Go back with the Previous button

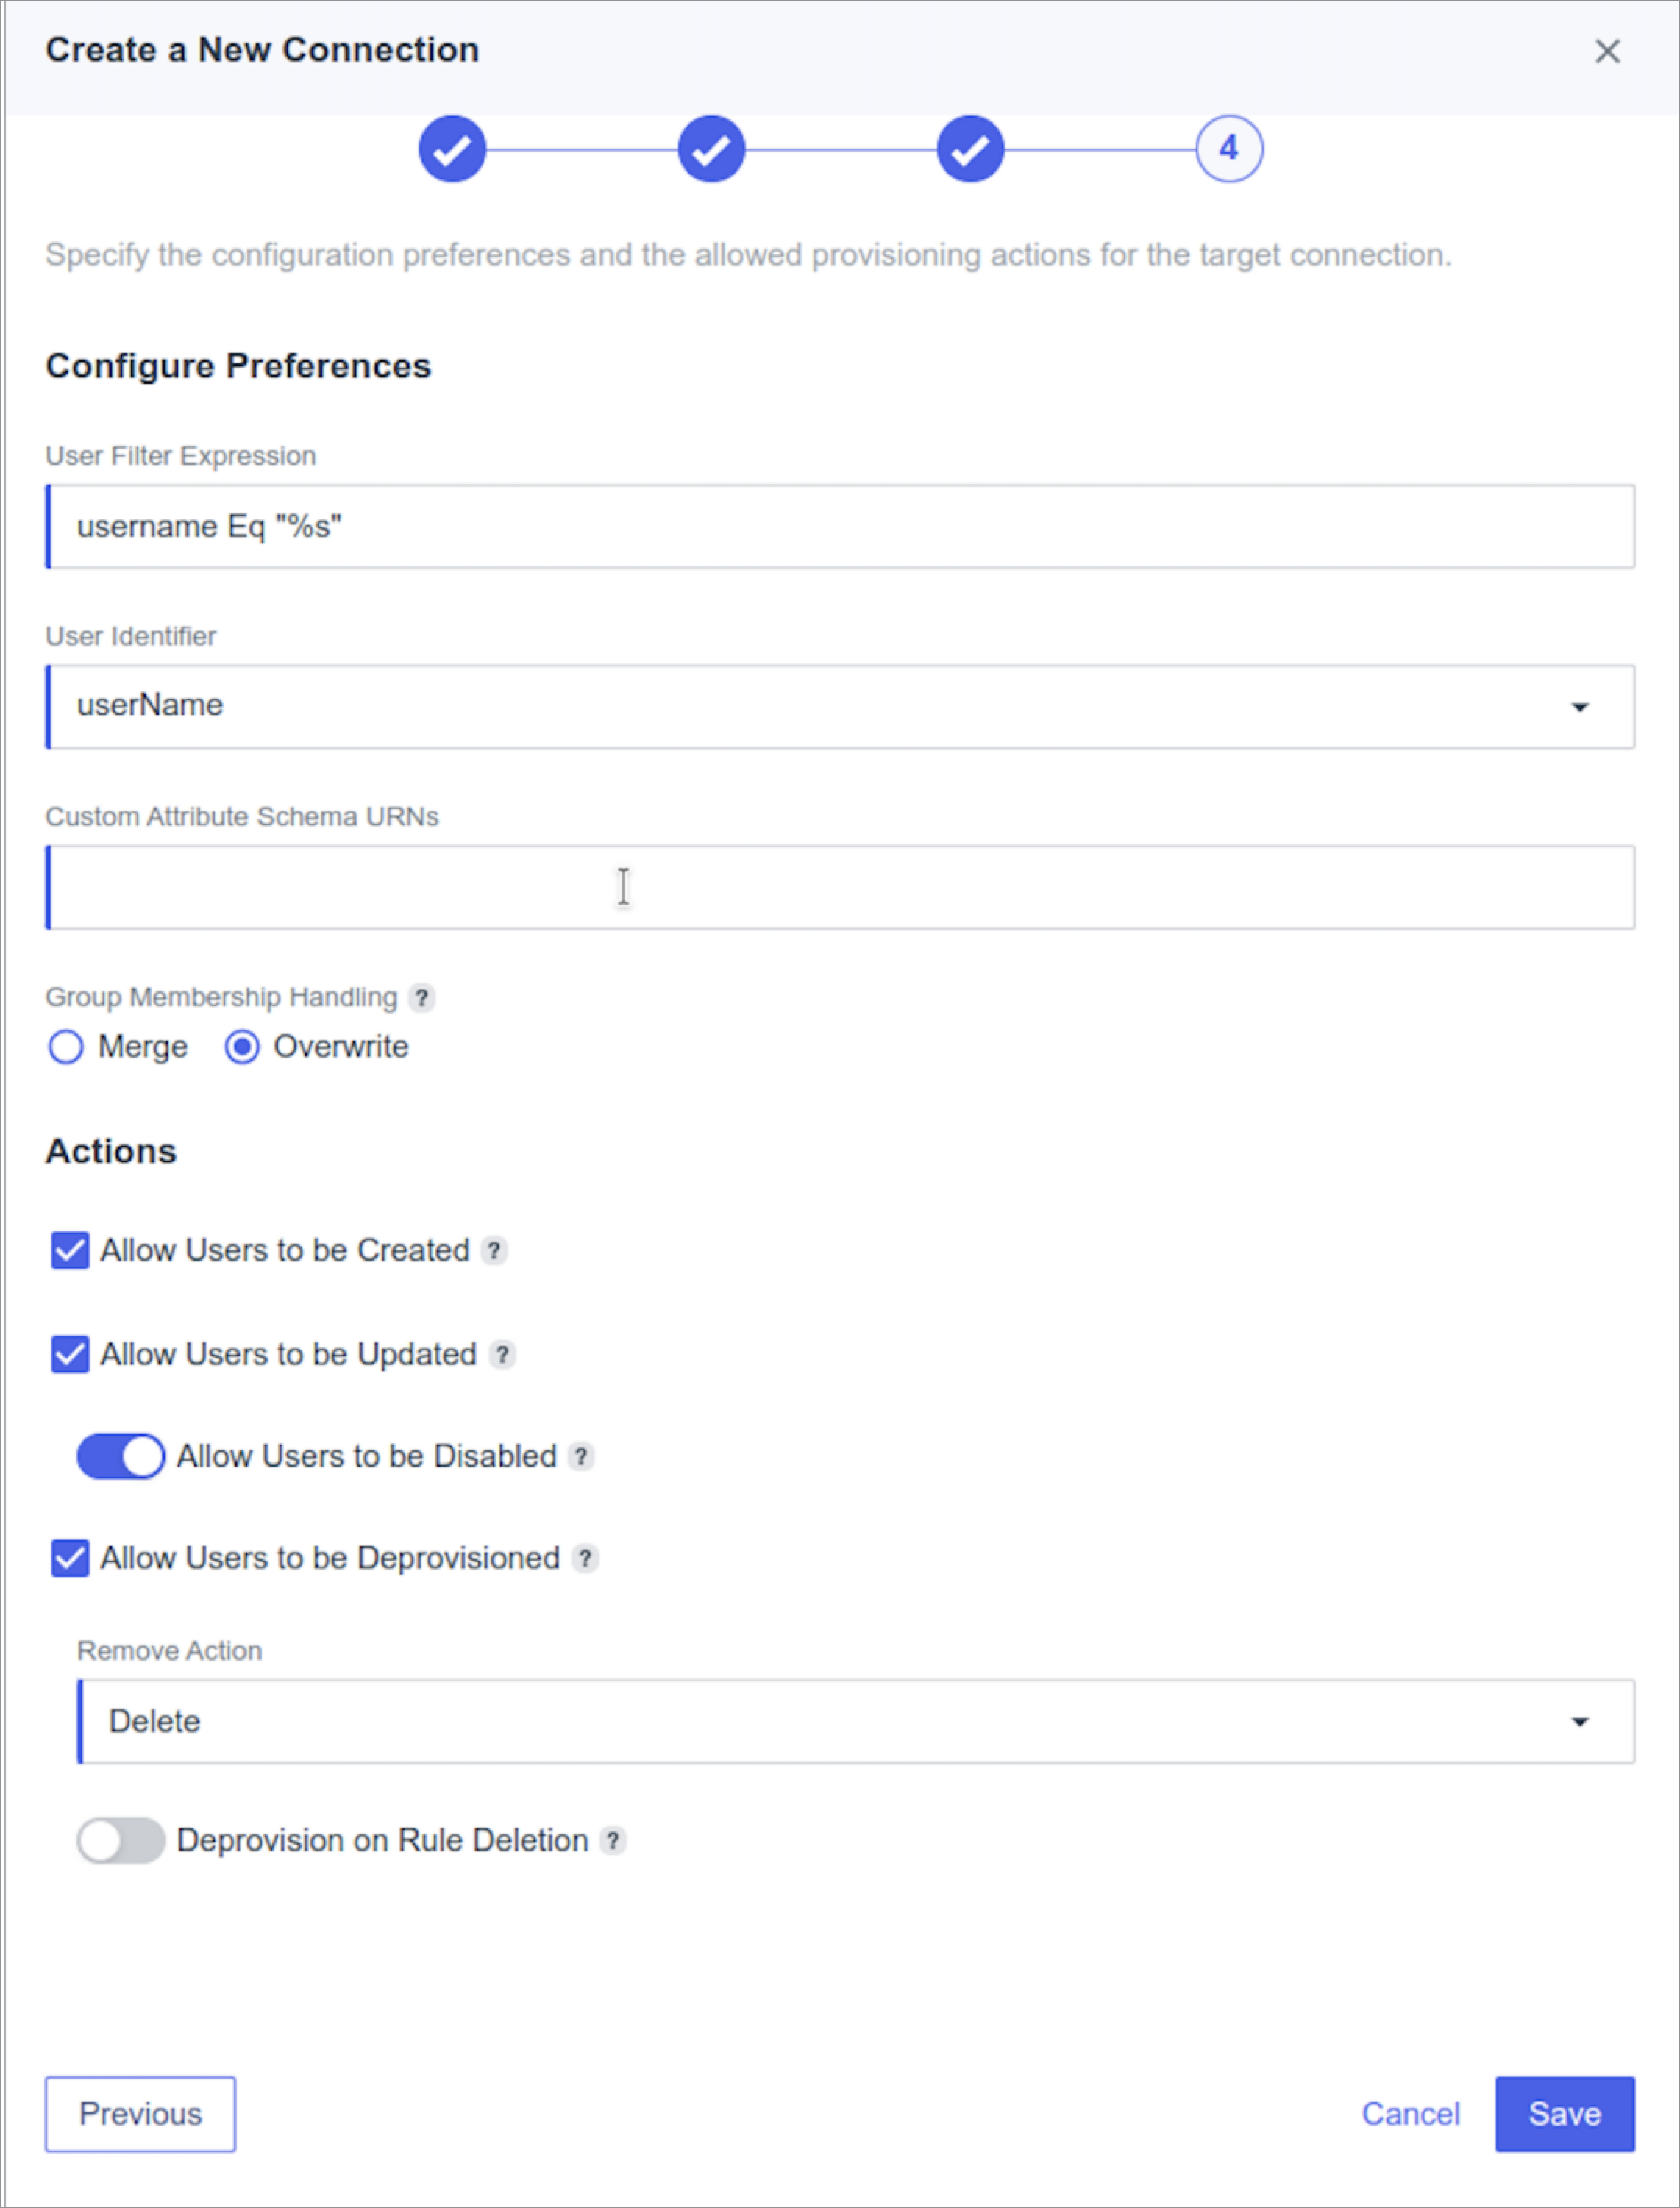click(140, 2113)
